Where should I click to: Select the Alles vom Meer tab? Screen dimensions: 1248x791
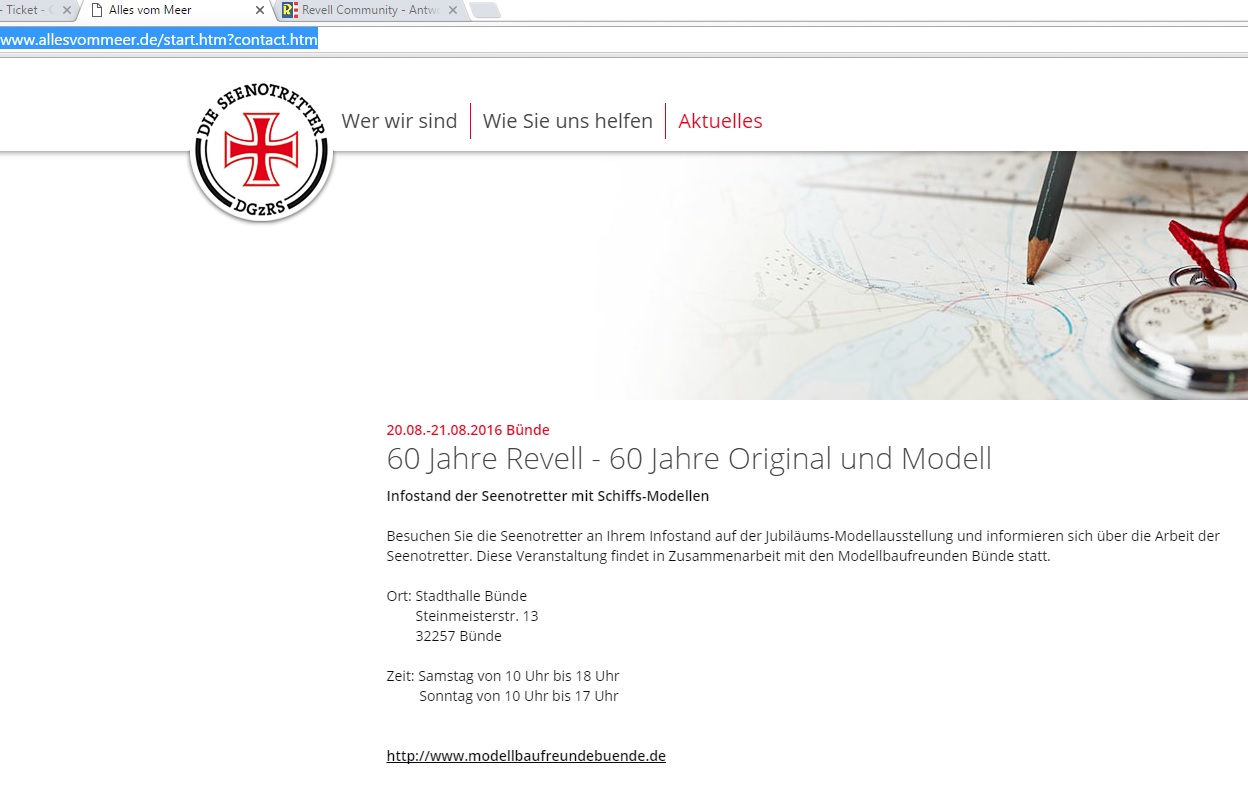click(160, 10)
